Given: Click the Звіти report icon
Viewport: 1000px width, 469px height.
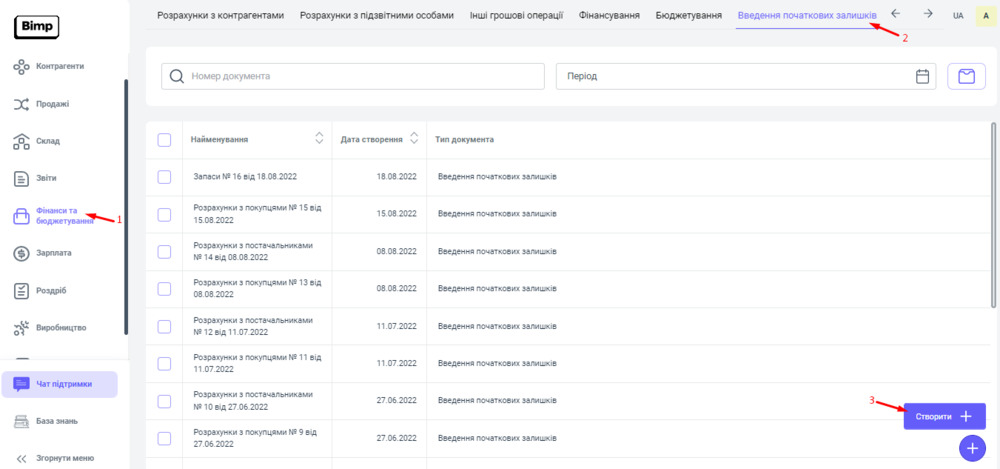Looking at the screenshot, I should click(22, 178).
